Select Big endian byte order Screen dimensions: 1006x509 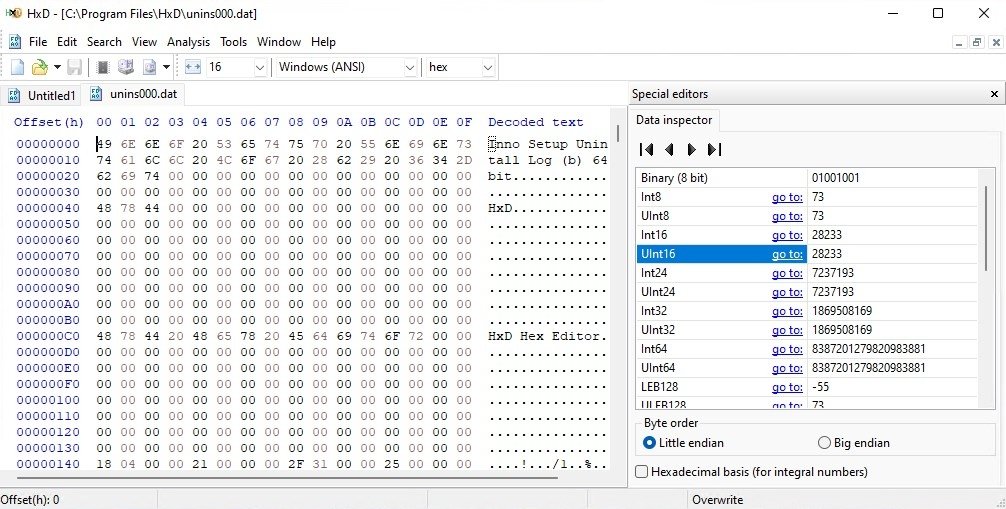tap(854, 443)
